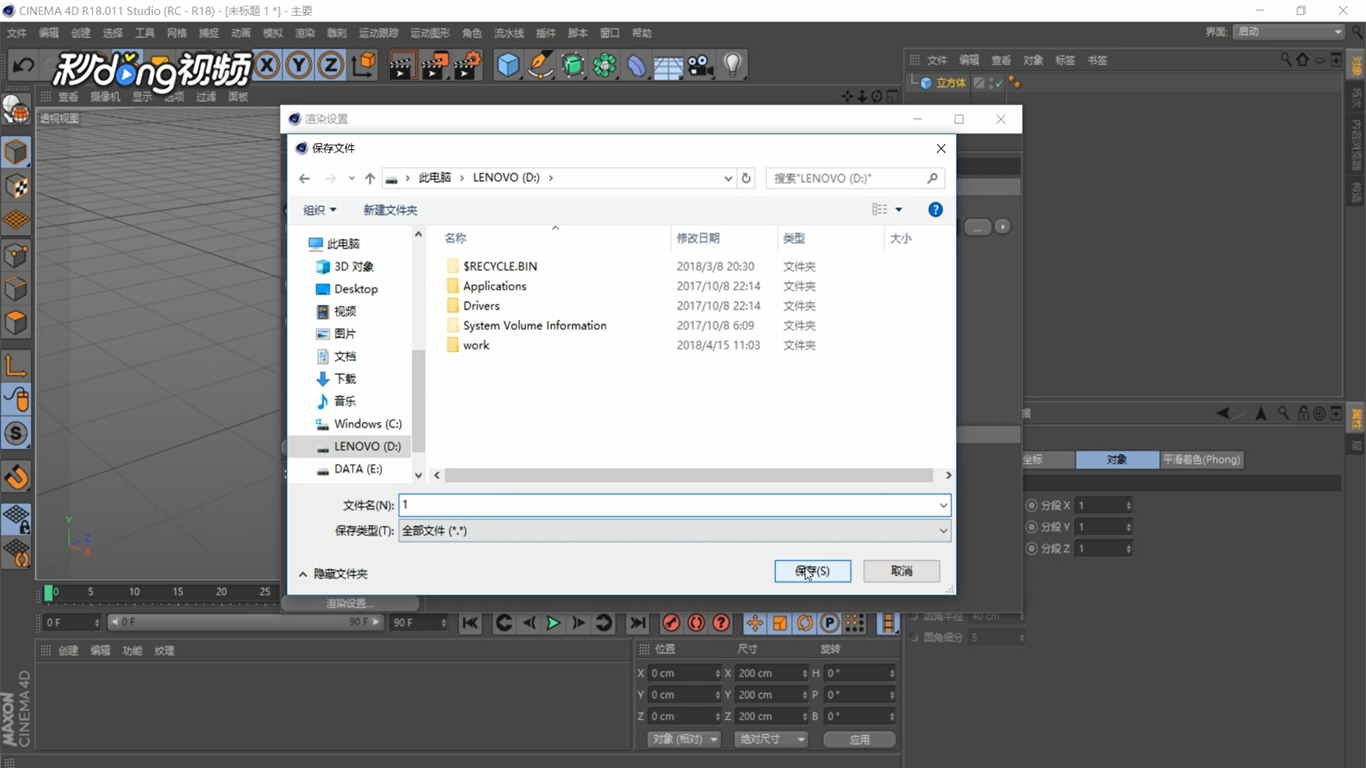
Task: Click the purple Bend deformer icon
Action: pyautogui.click(x=637, y=66)
